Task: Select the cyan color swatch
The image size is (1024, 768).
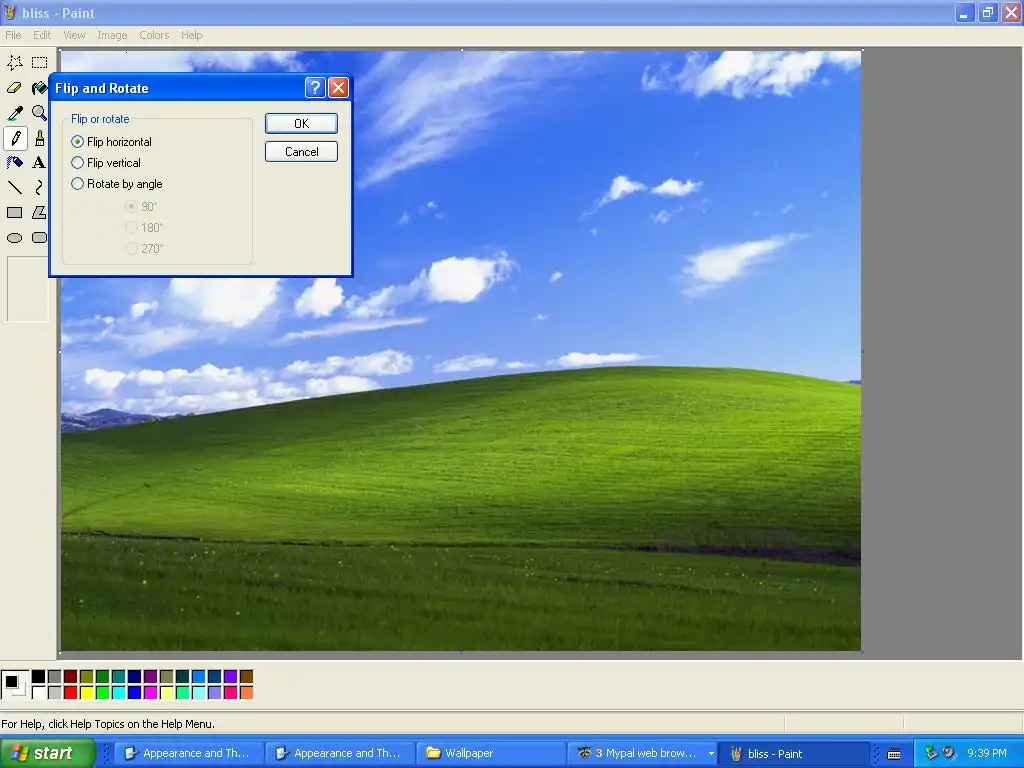Action: tap(118, 692)
